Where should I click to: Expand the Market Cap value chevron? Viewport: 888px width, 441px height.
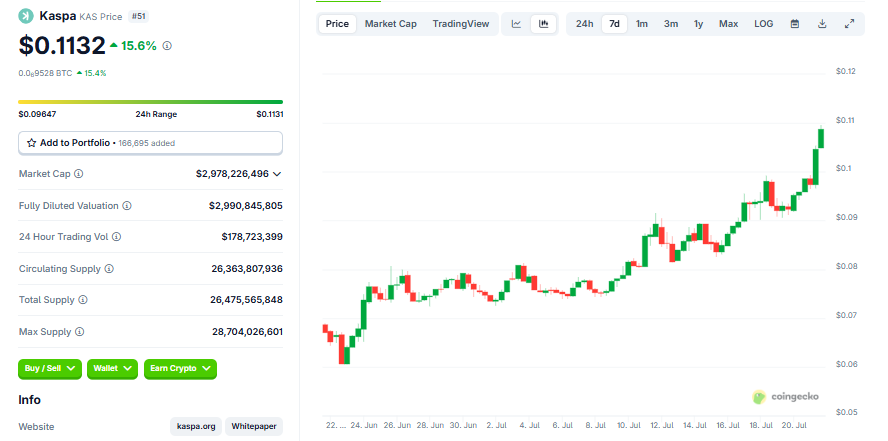[x=277, y=174]
